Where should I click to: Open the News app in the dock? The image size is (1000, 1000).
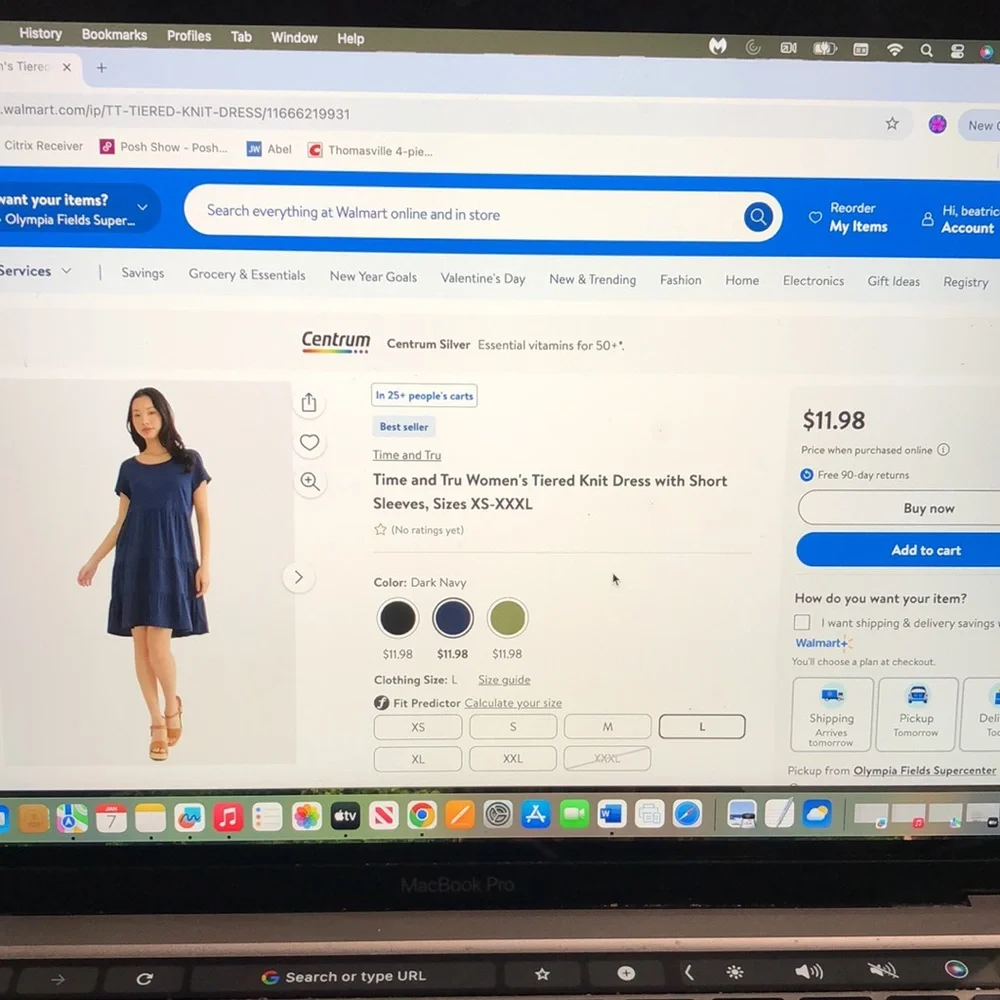[383, 815]
